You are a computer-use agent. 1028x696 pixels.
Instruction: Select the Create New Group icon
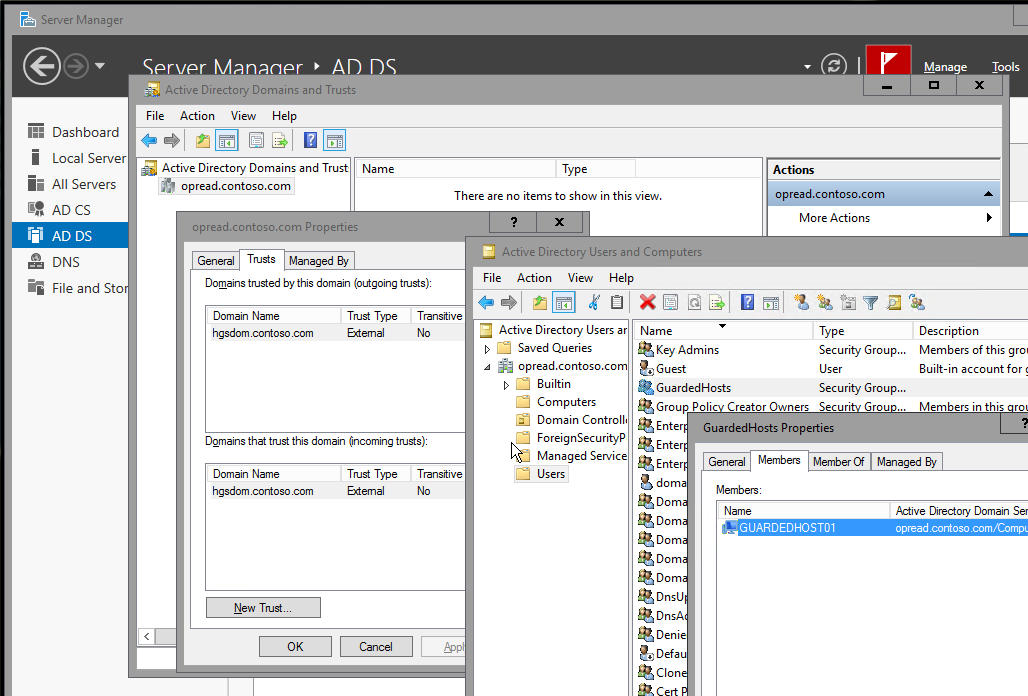click(824, 302)
